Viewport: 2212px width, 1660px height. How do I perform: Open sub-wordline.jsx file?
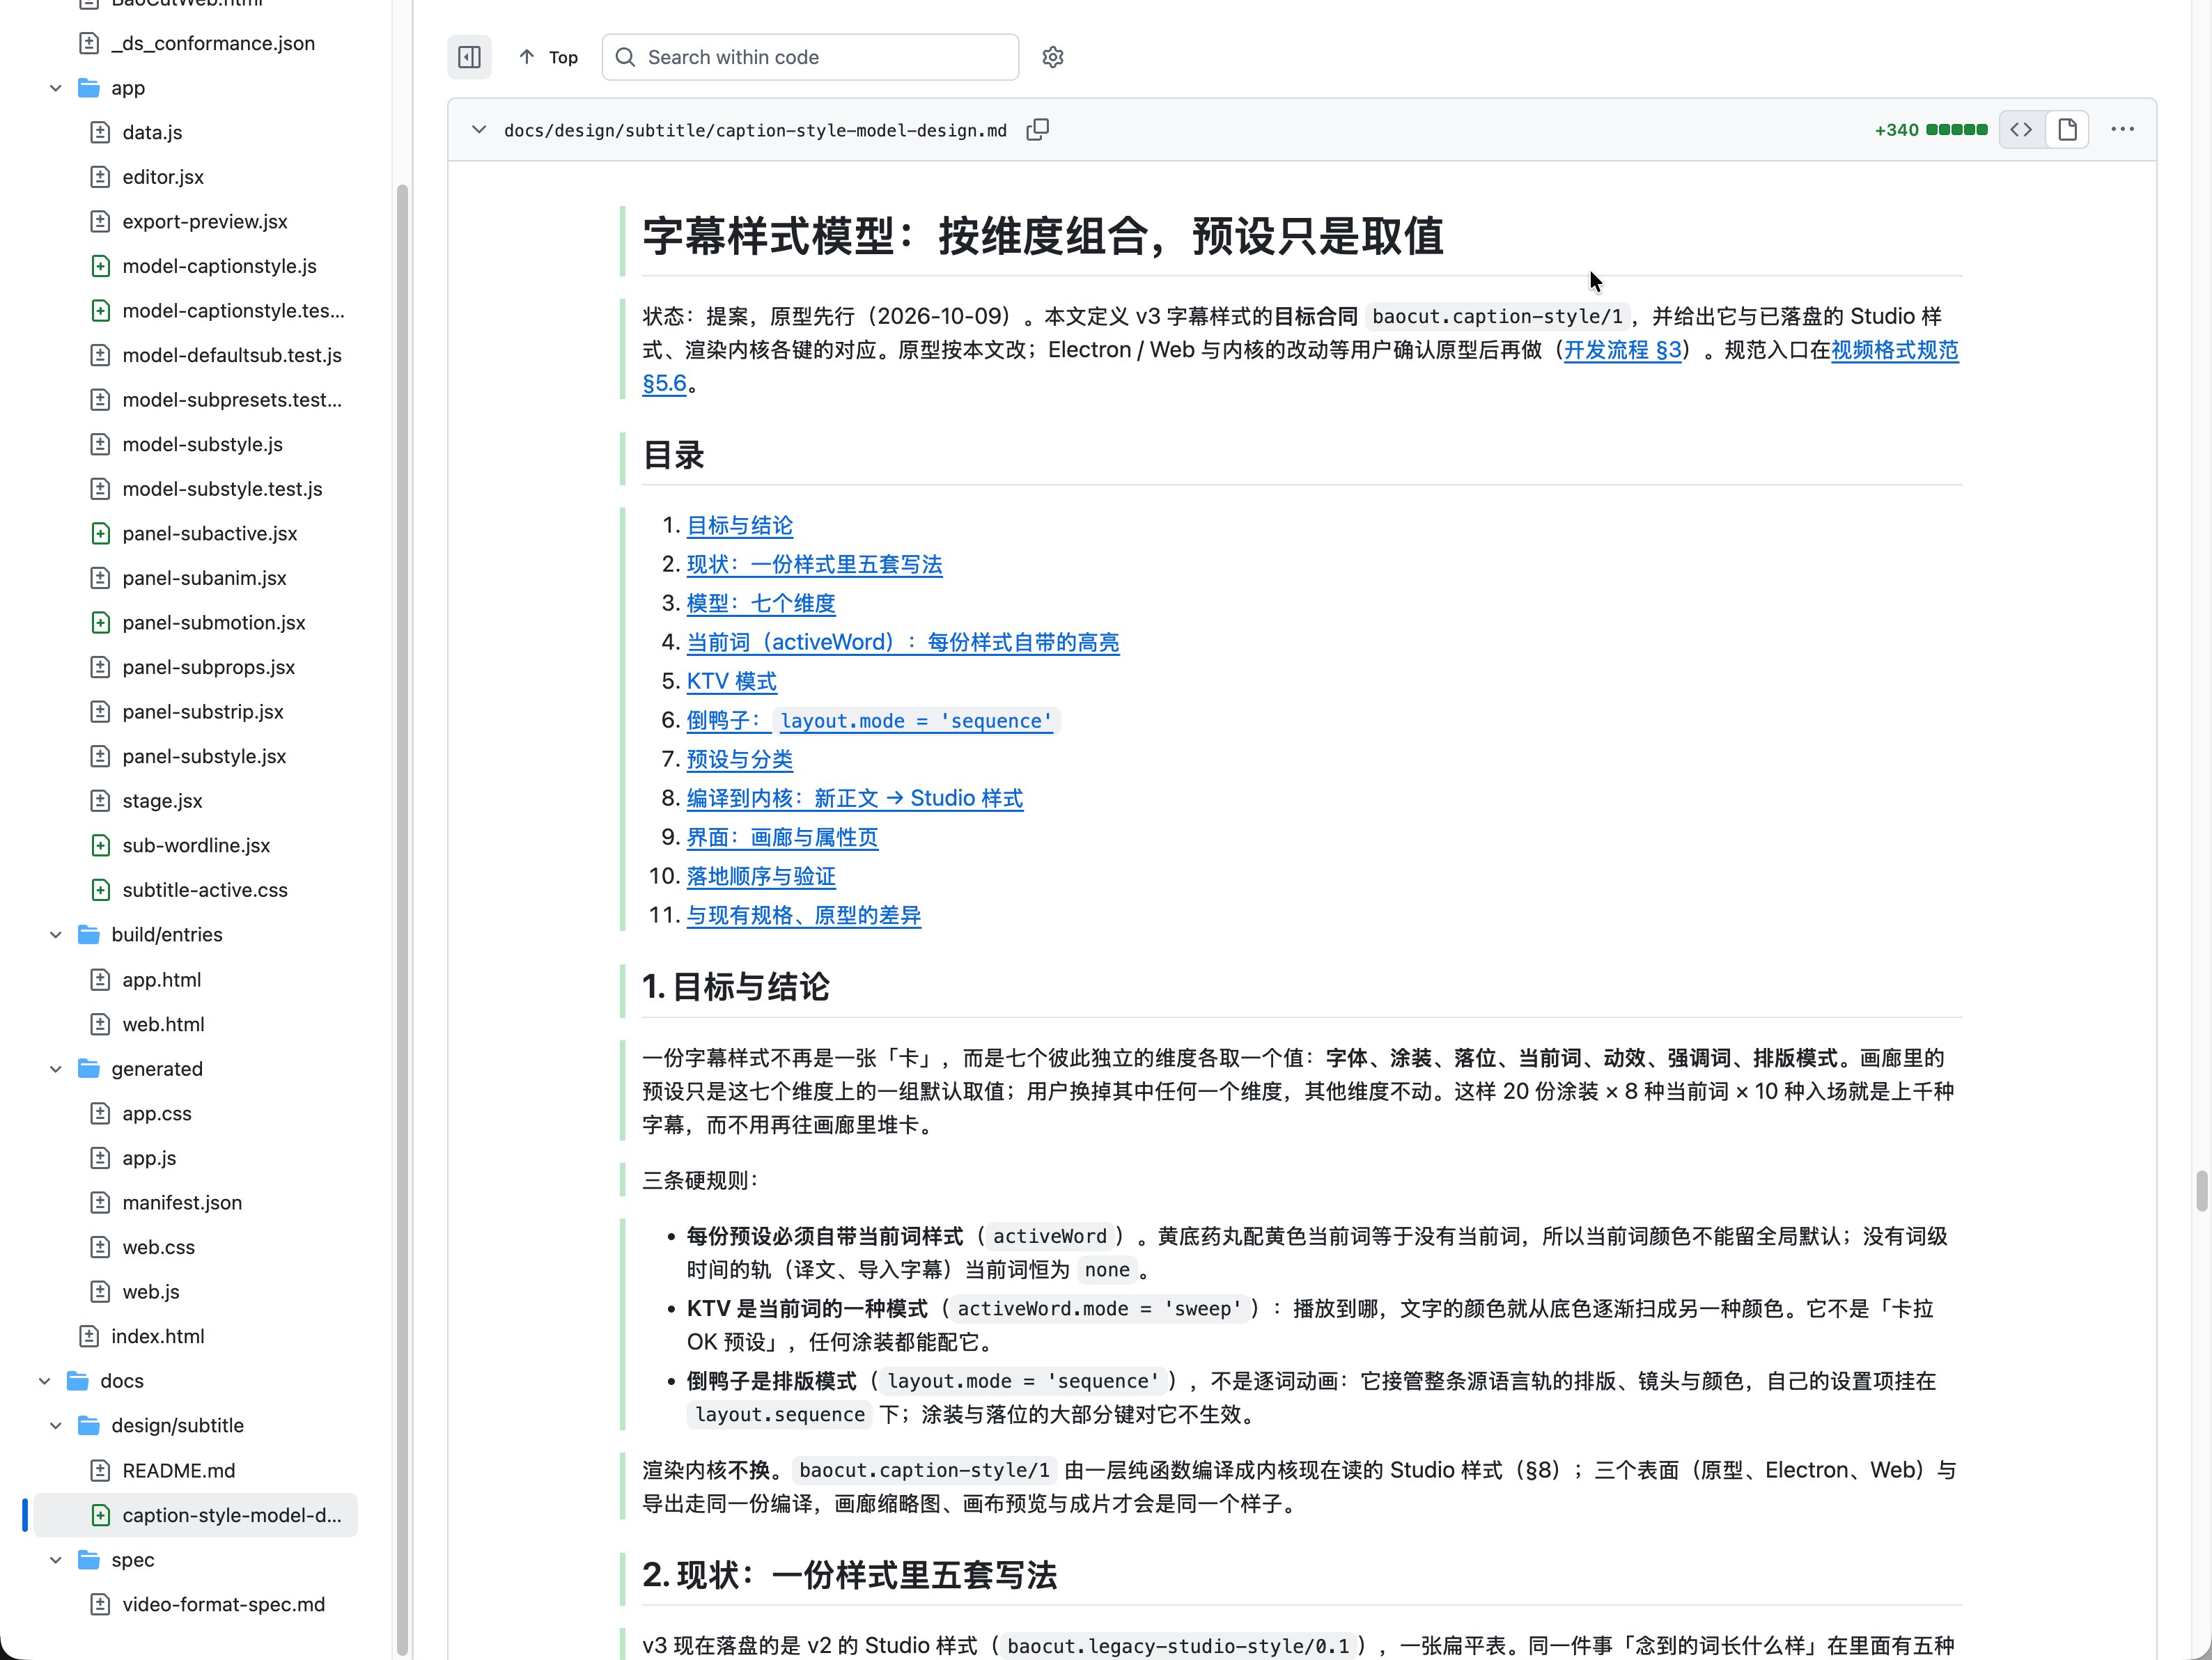tap(196, 845)
